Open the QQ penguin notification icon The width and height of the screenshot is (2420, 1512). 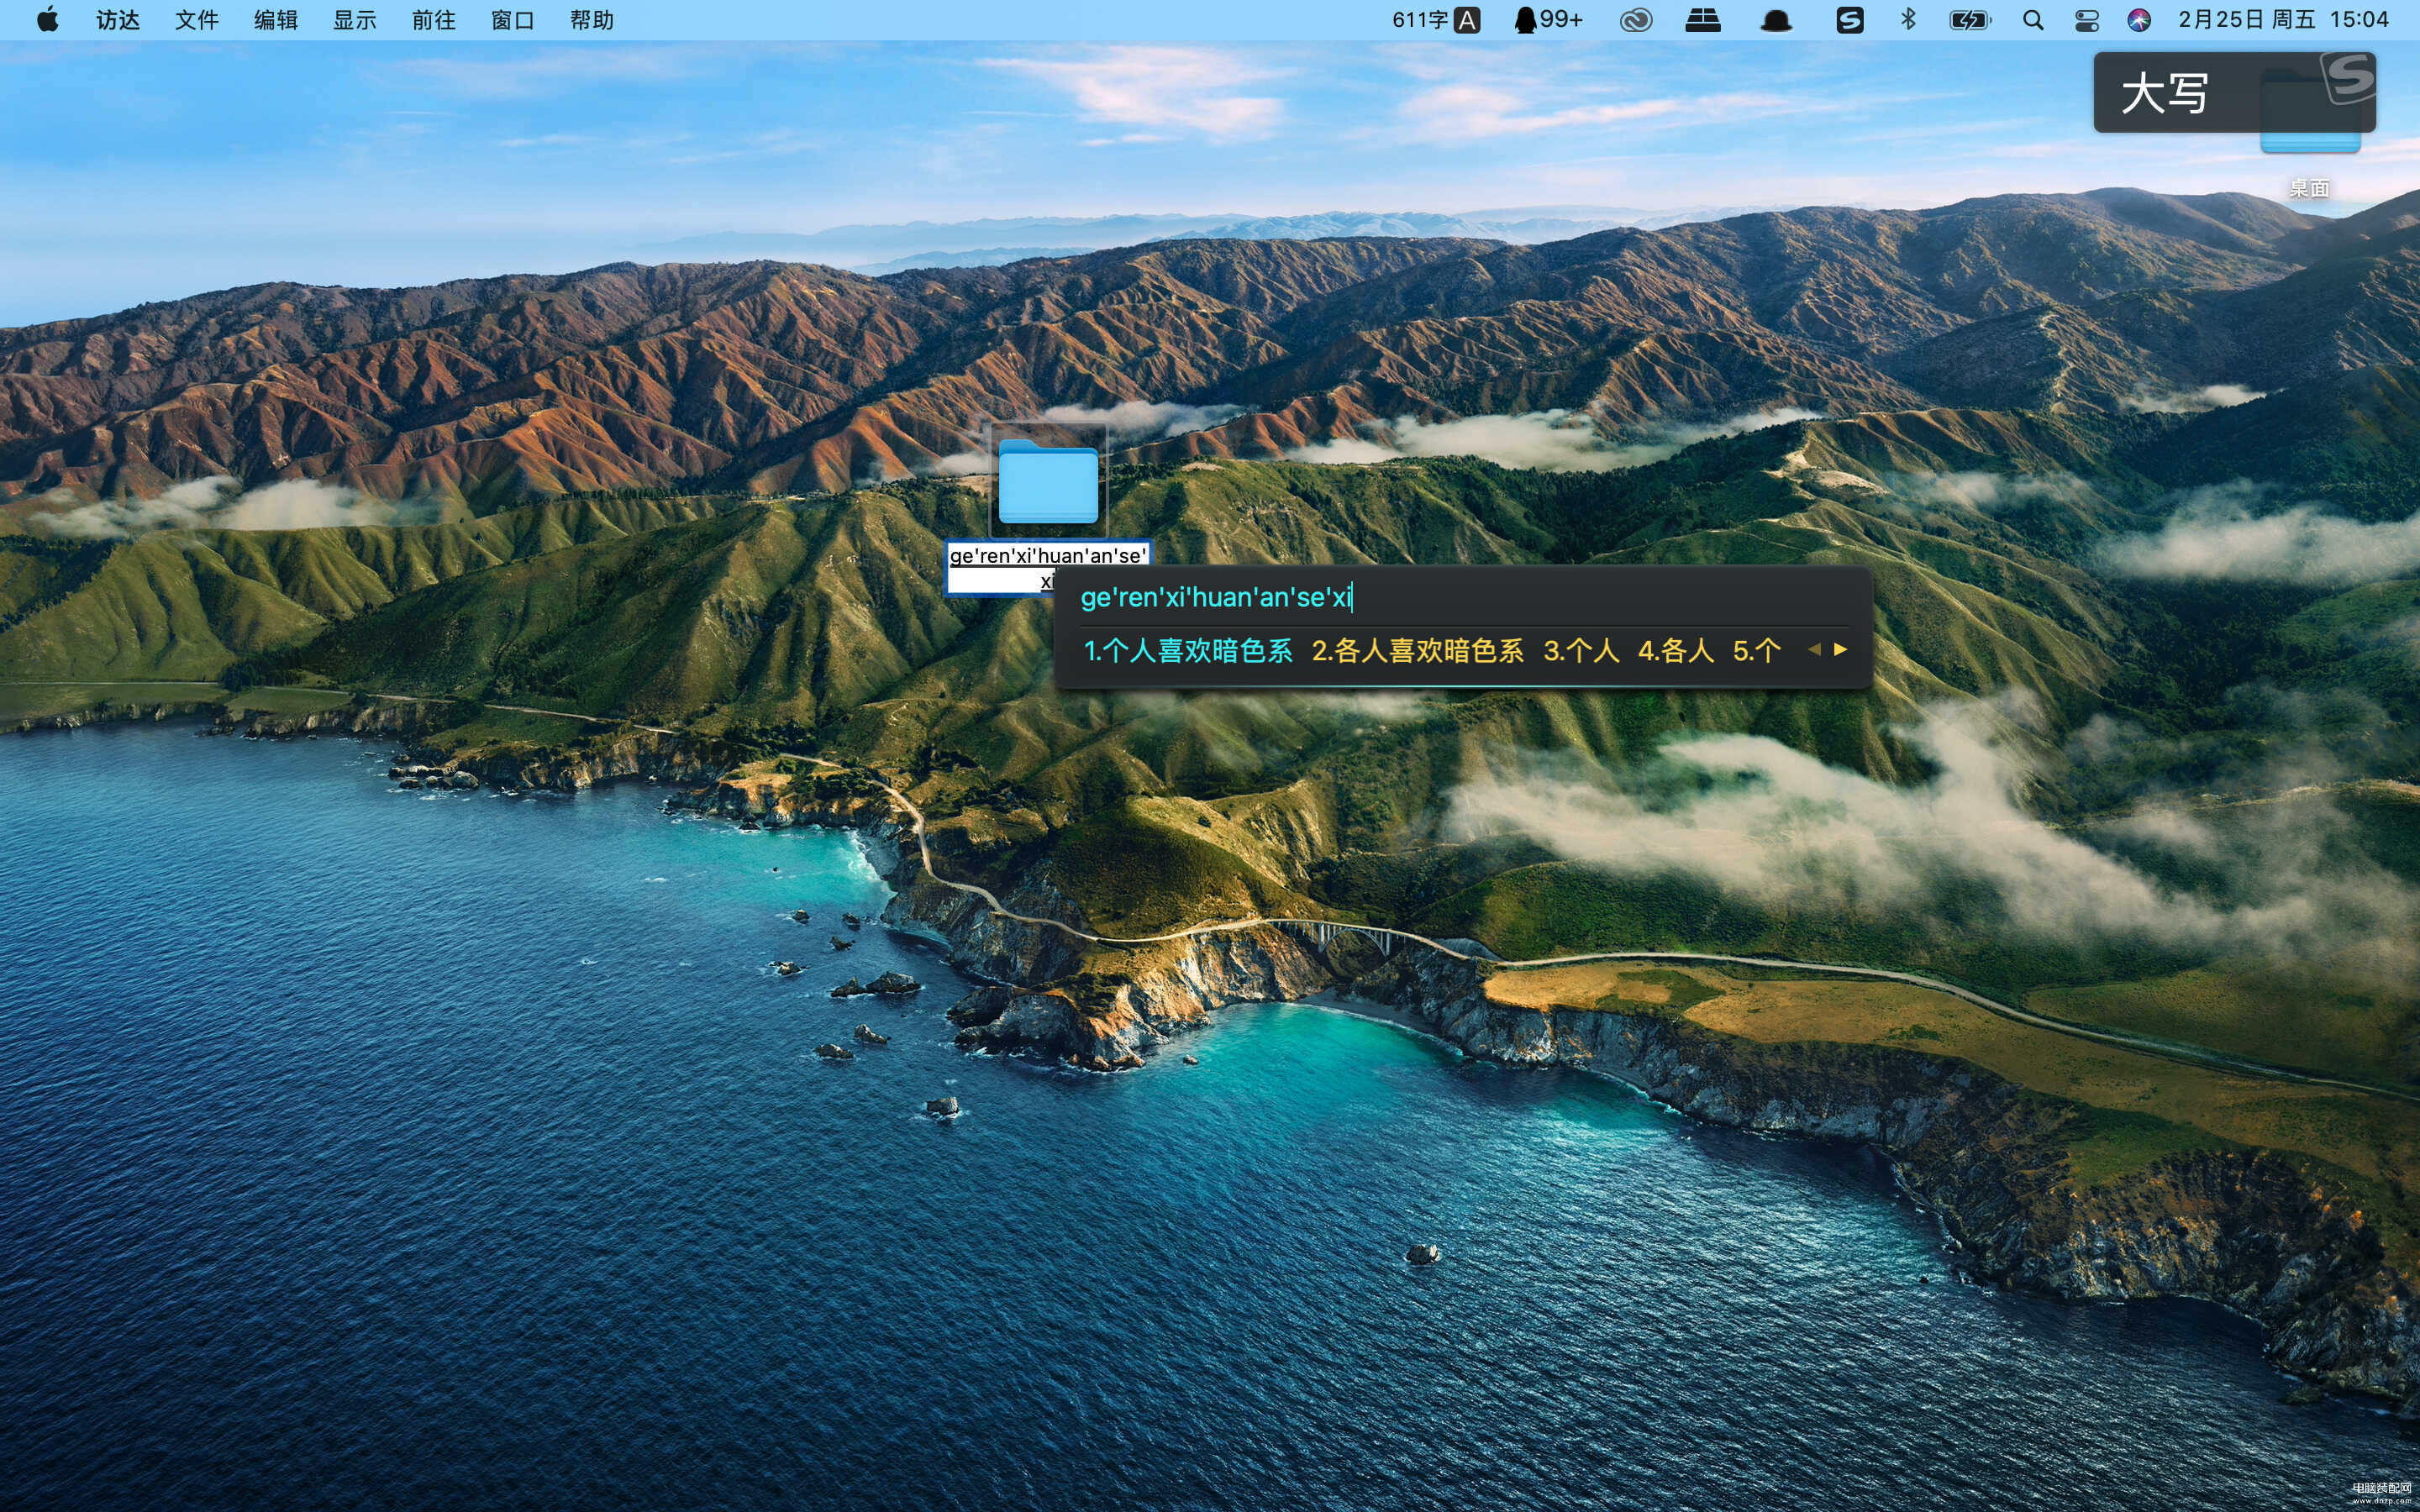click(x=1548, y=20)
